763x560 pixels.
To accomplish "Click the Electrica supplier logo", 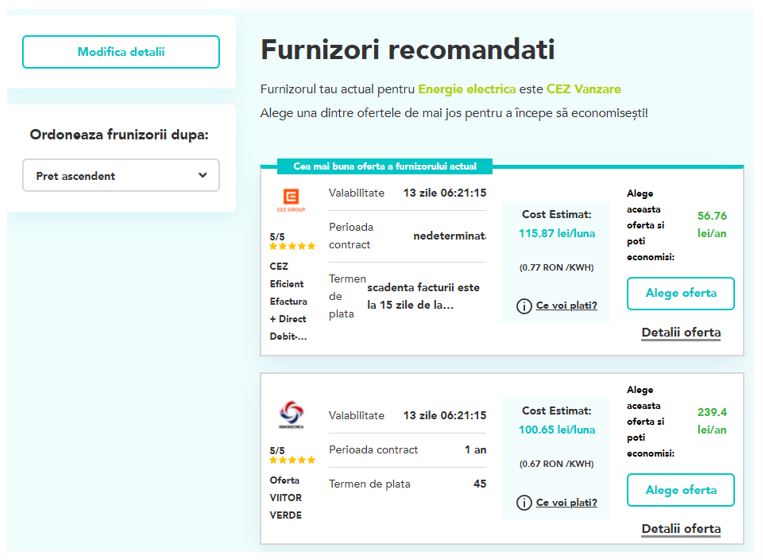I will tap(292, 415).
